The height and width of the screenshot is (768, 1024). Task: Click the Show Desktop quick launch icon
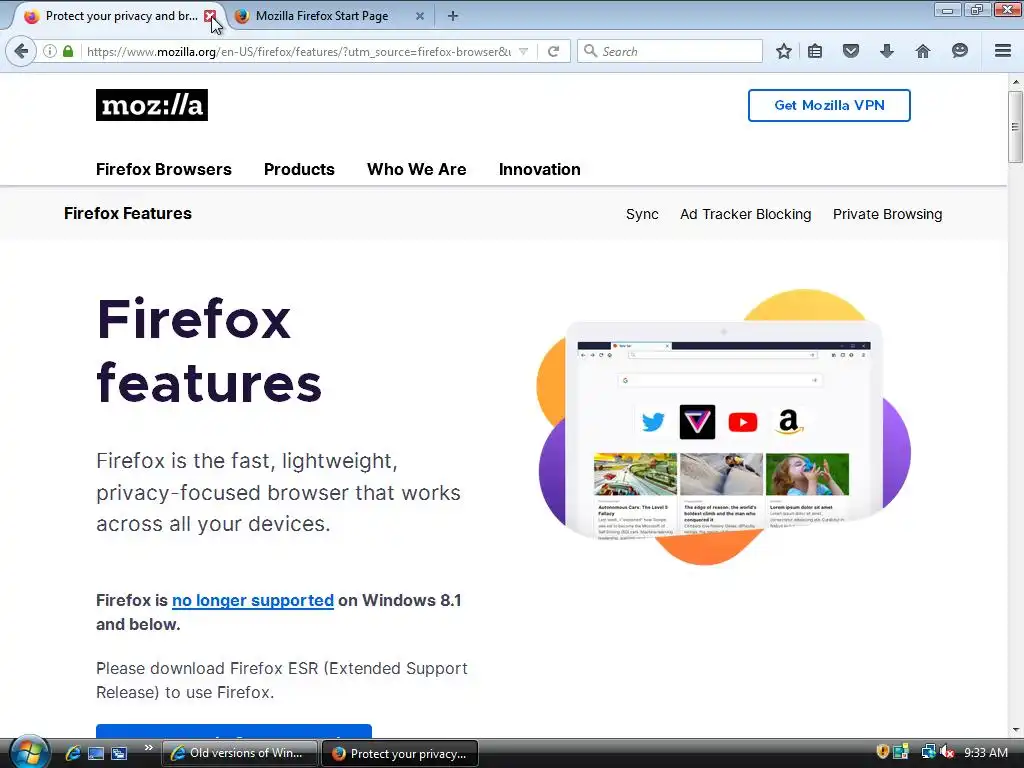(x=96, y=753)
